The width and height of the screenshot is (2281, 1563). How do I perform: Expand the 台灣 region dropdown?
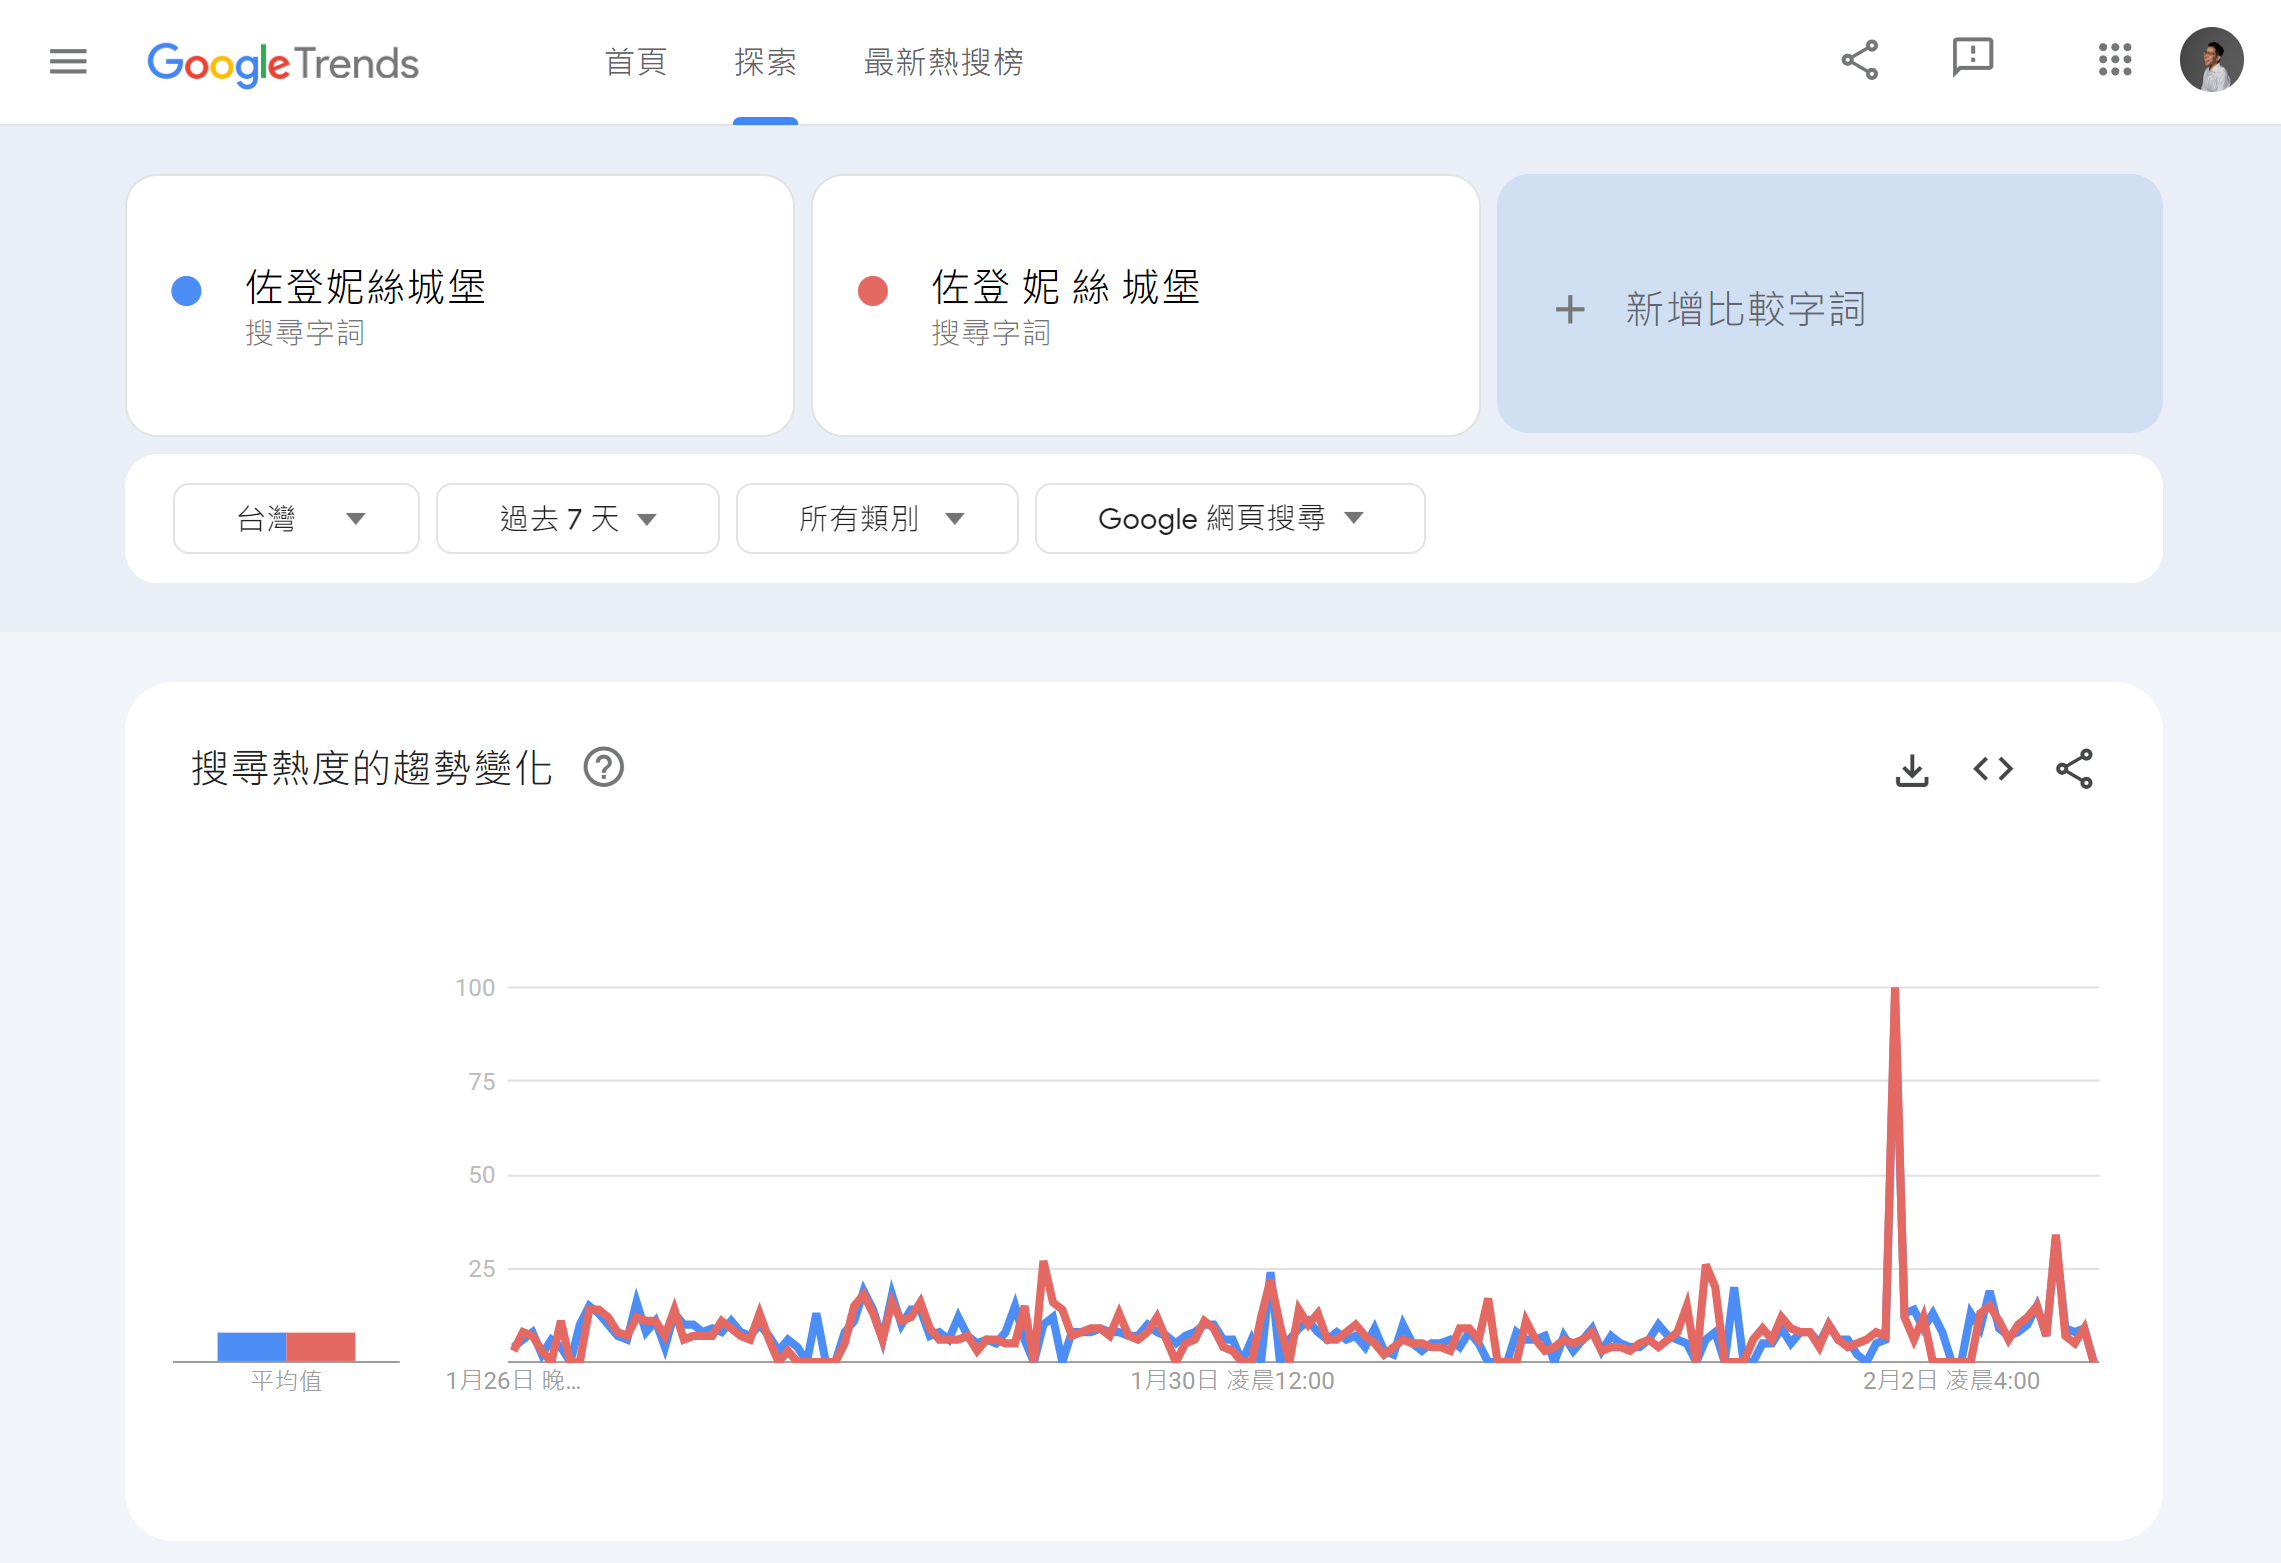coord(296,518)
